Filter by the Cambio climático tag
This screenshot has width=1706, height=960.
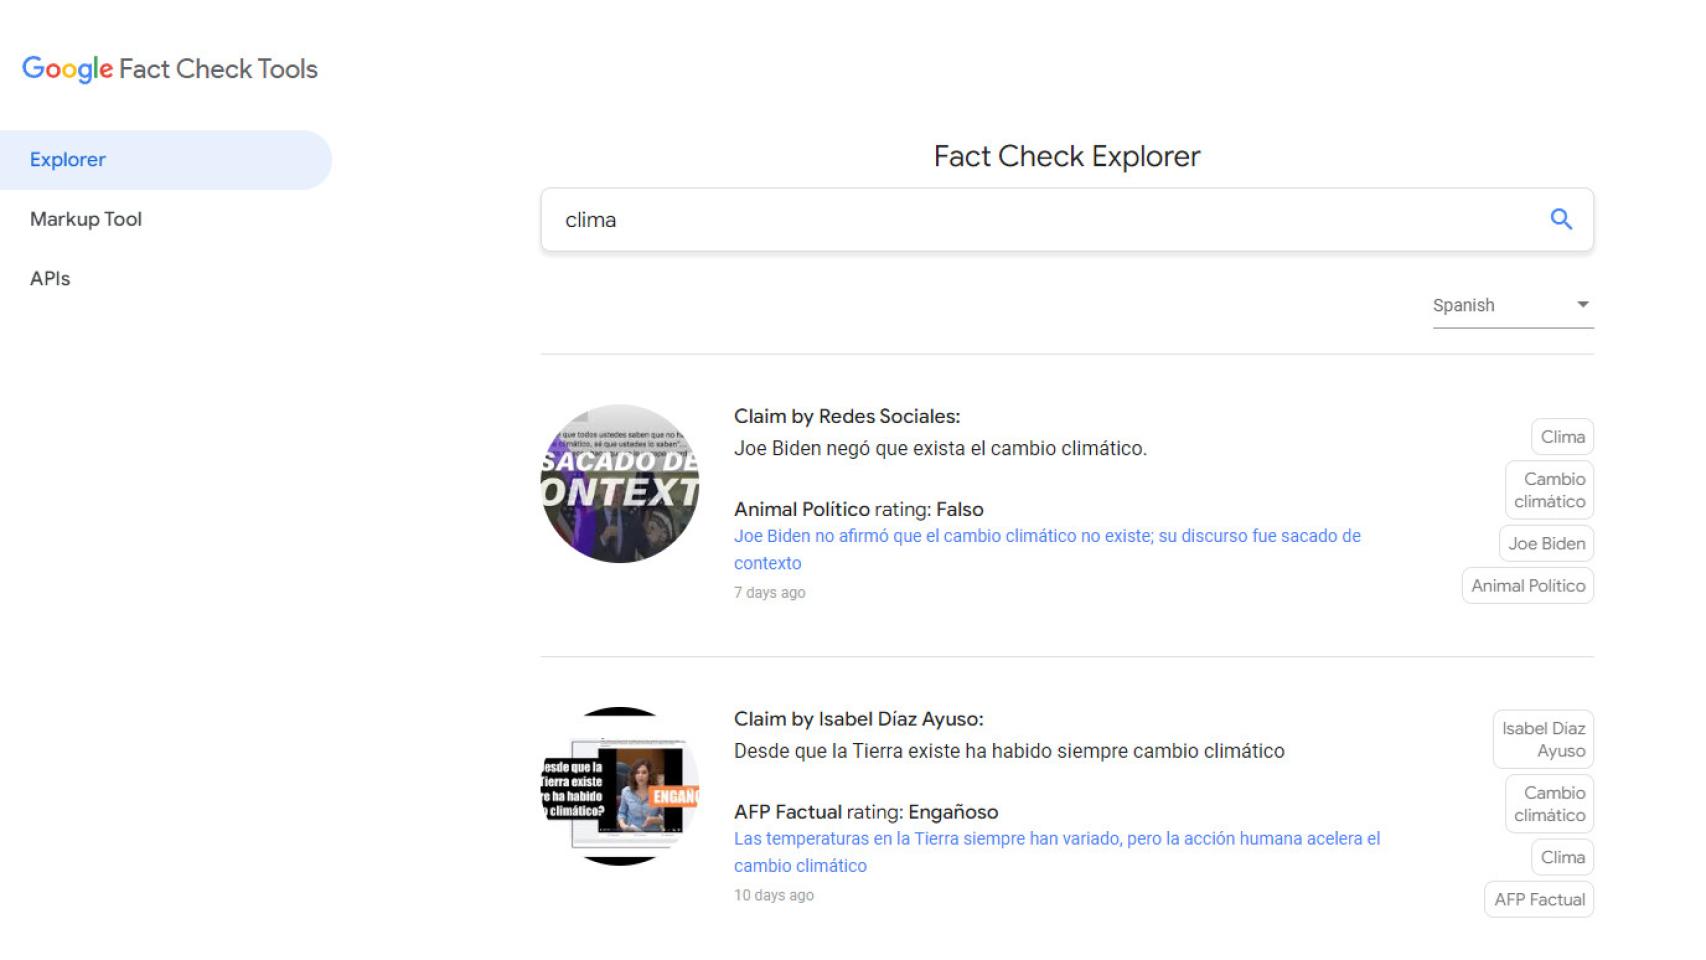click(1549, 490)
